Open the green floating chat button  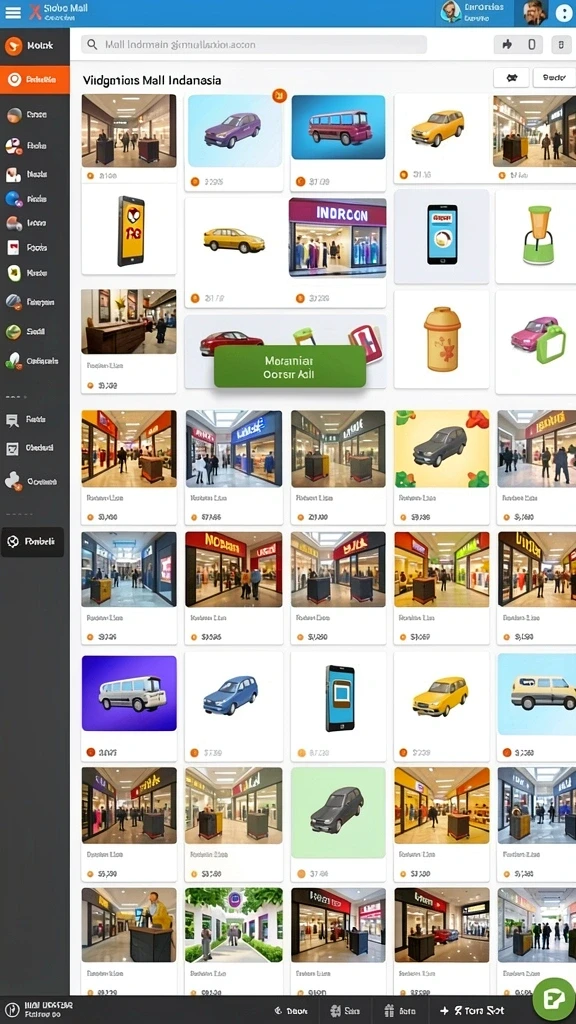(x=554, y=999)
